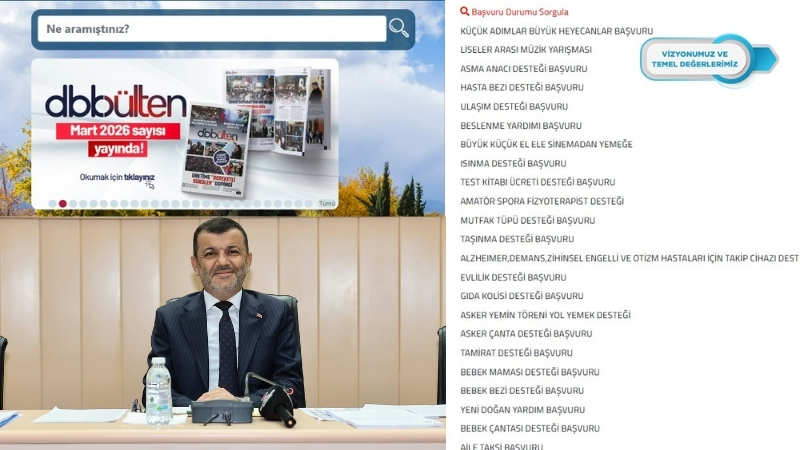
Task: Select 'Tamirat Desteği Başvuru'
Action: [516, 353]
